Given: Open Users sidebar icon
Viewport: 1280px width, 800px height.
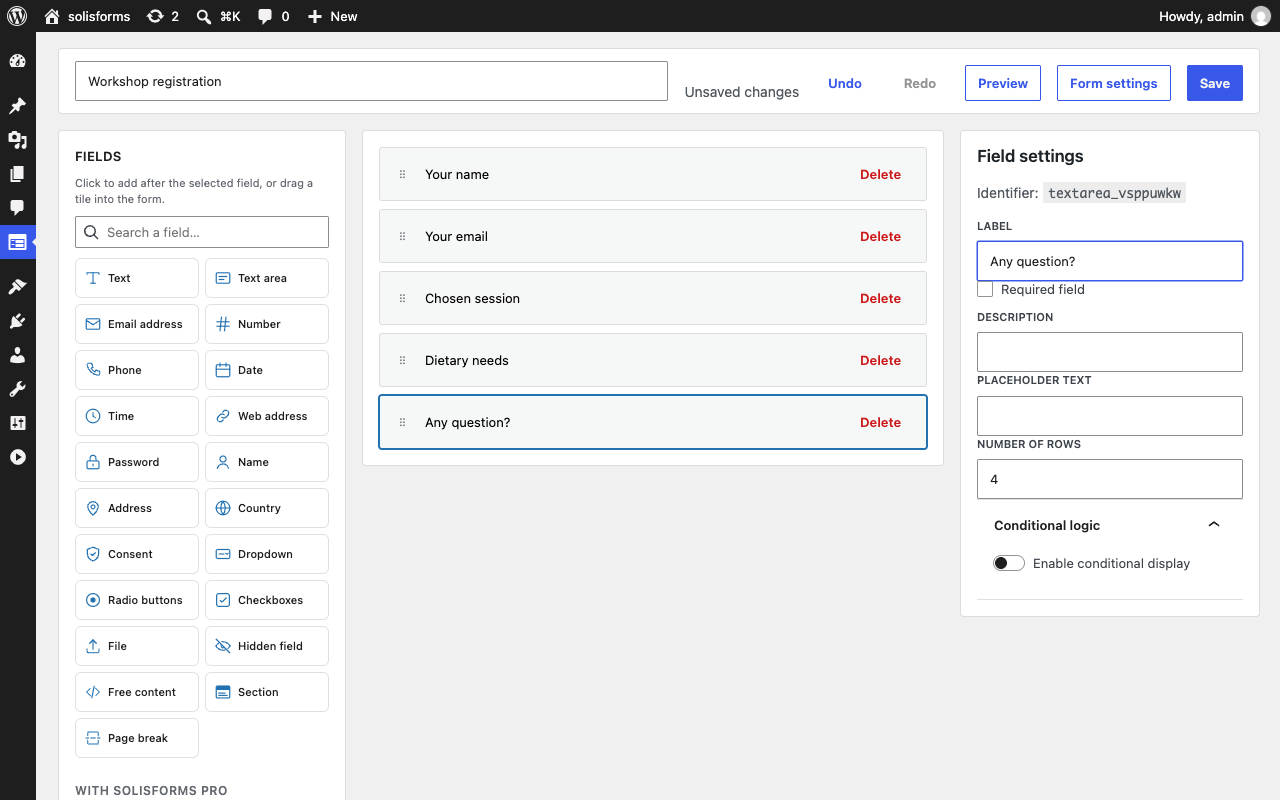Looking at the screenshot, I should pos(17,355).
